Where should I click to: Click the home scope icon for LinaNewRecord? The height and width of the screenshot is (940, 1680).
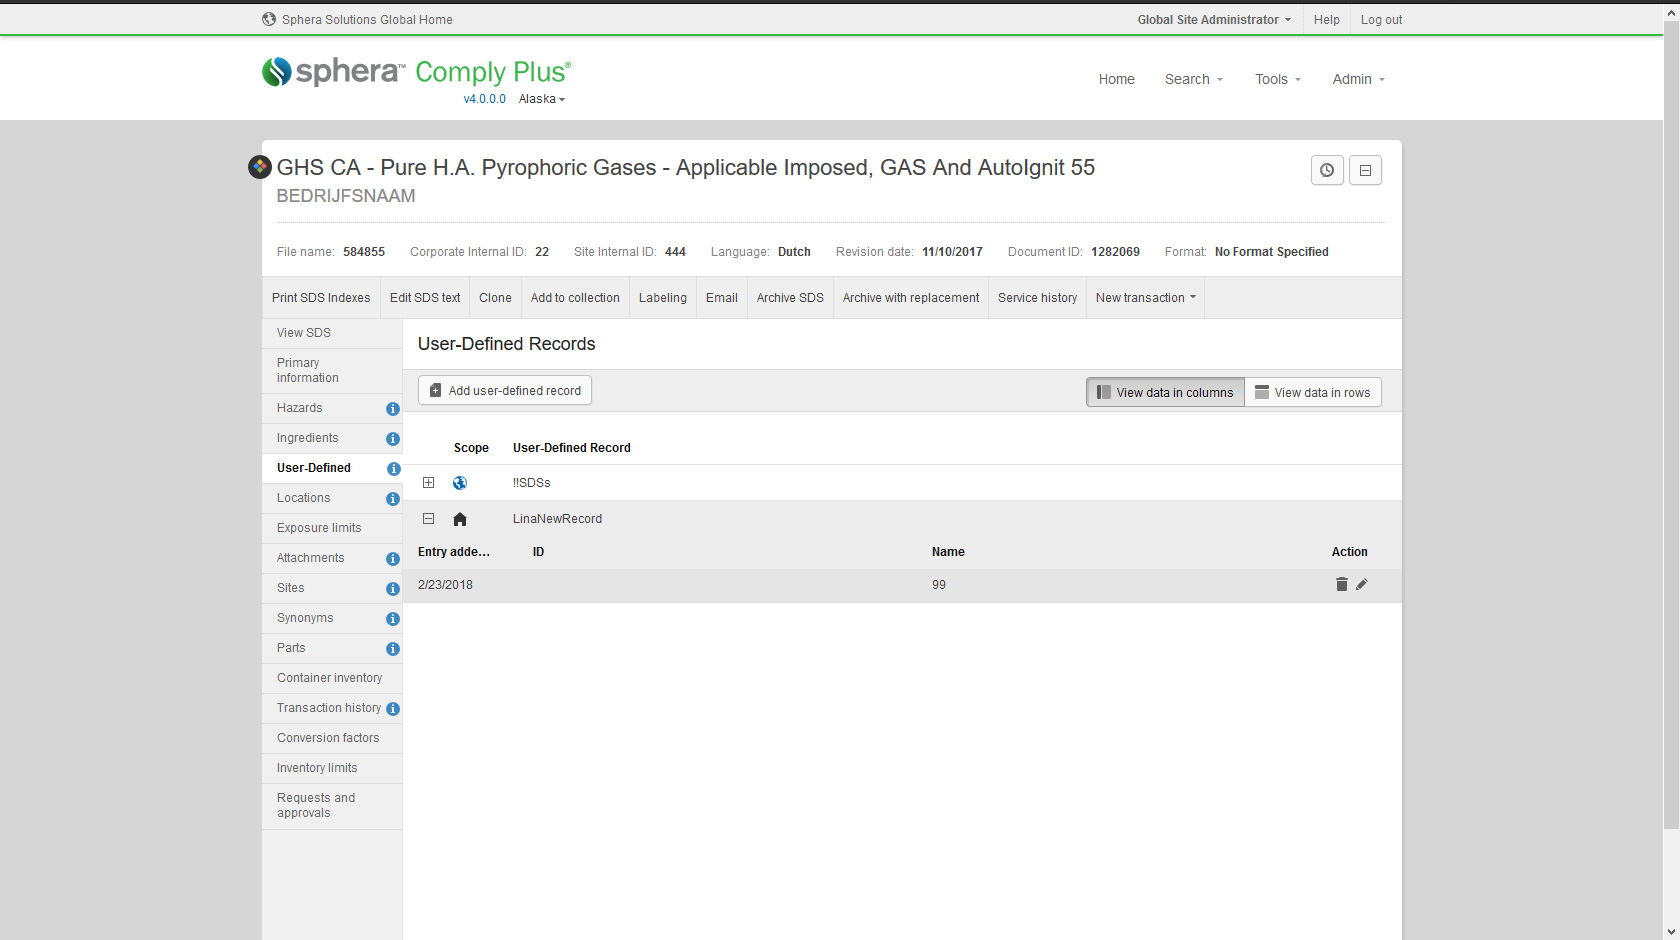point(460,519)
